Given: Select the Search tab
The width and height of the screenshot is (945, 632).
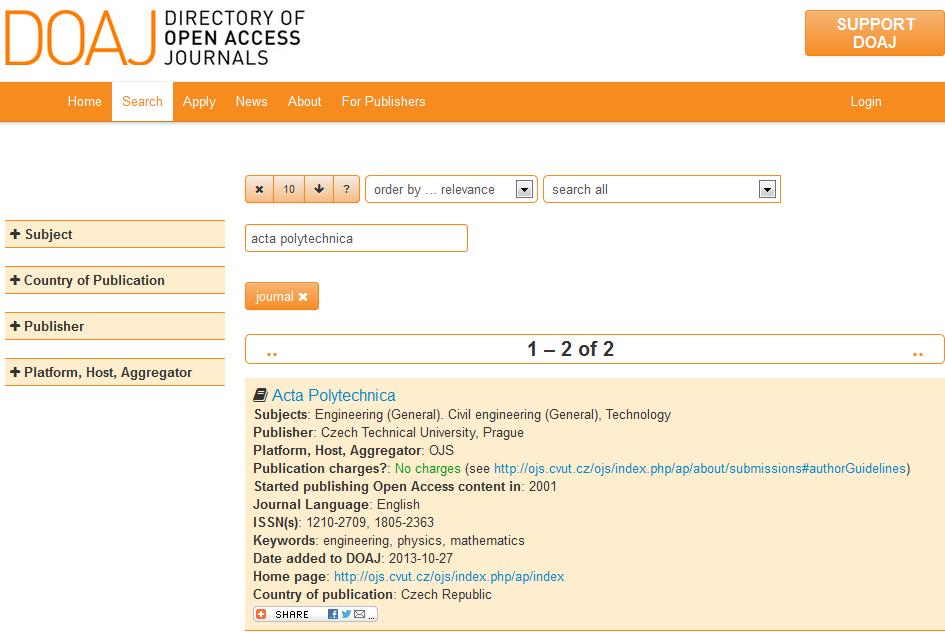Looking at the screenshot, I should point(142,101).
